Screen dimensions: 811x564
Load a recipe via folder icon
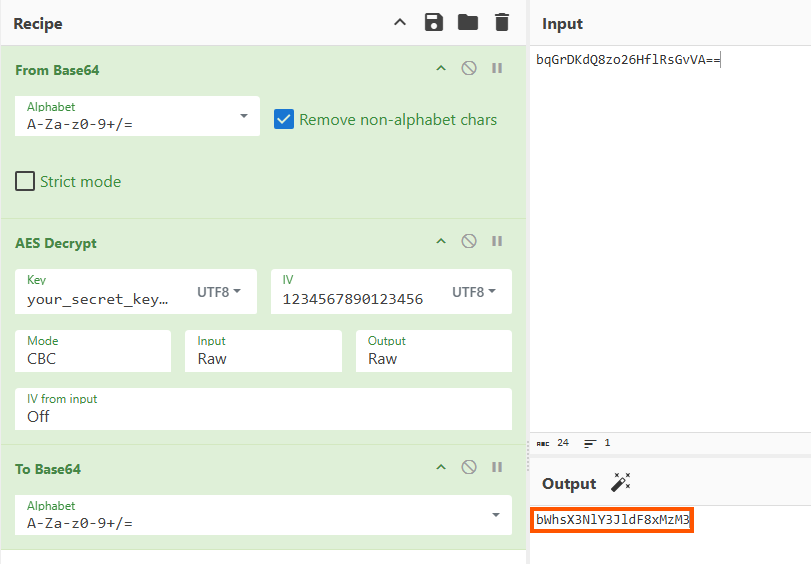click(x=468, y=23)
